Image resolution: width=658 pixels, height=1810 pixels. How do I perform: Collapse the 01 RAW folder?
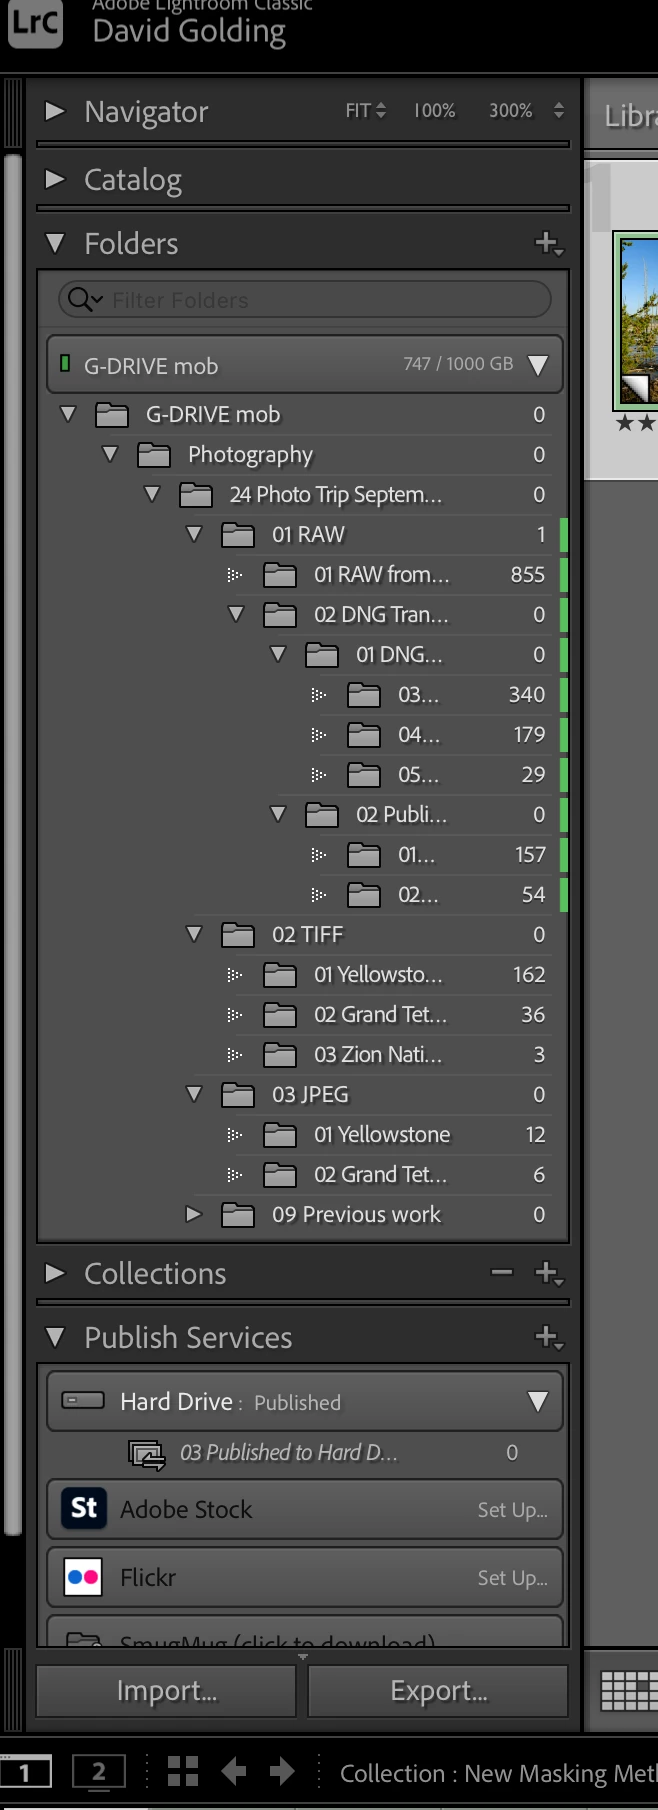(x=194, y=534)
